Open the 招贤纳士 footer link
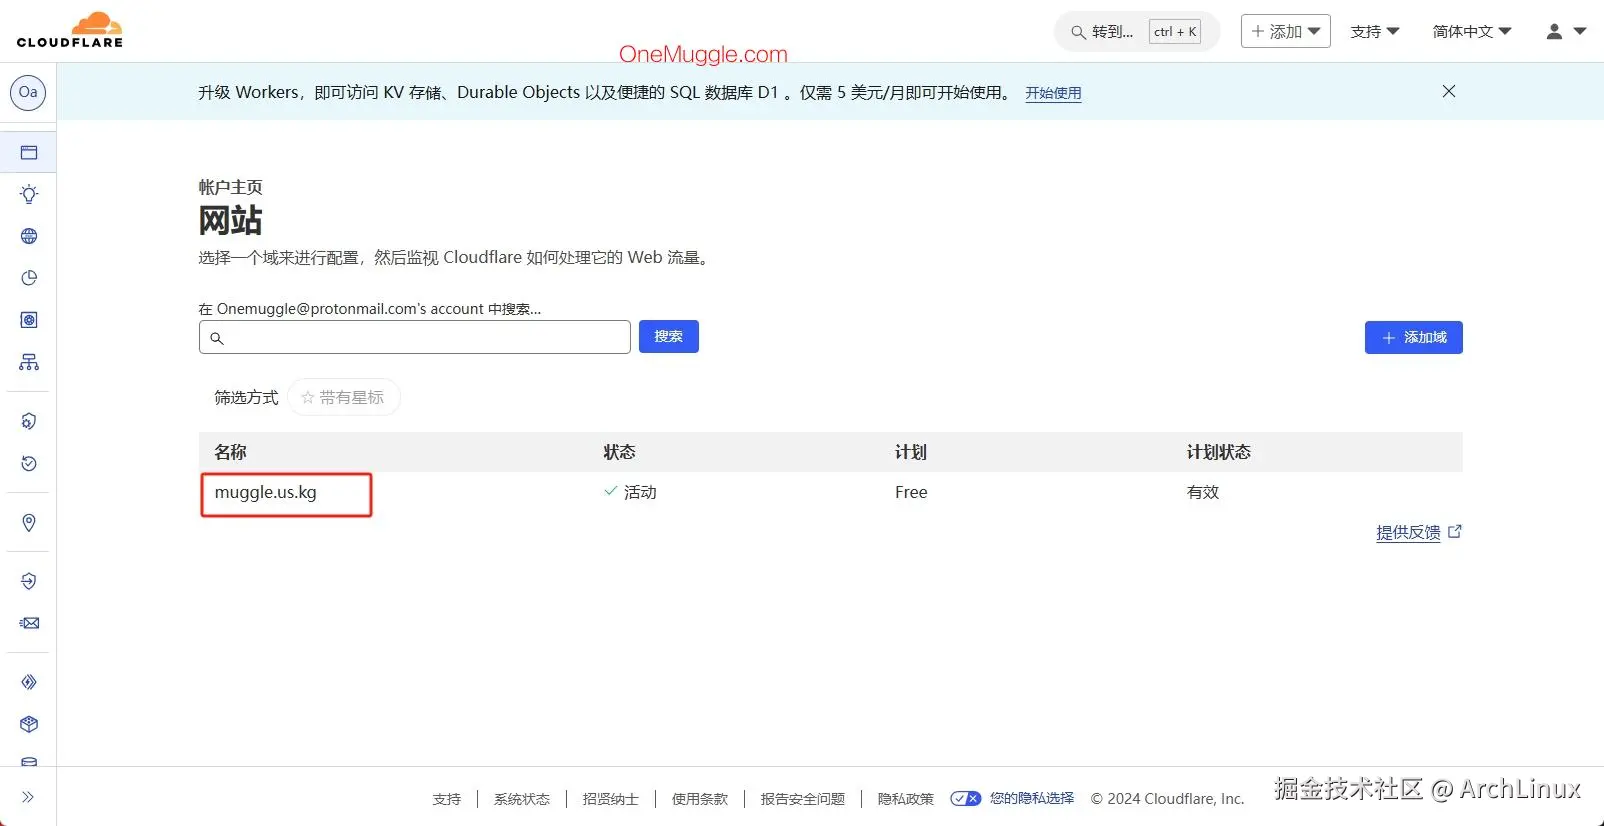The height and width of the screenshot is (826, 1604). click(611, 799)
